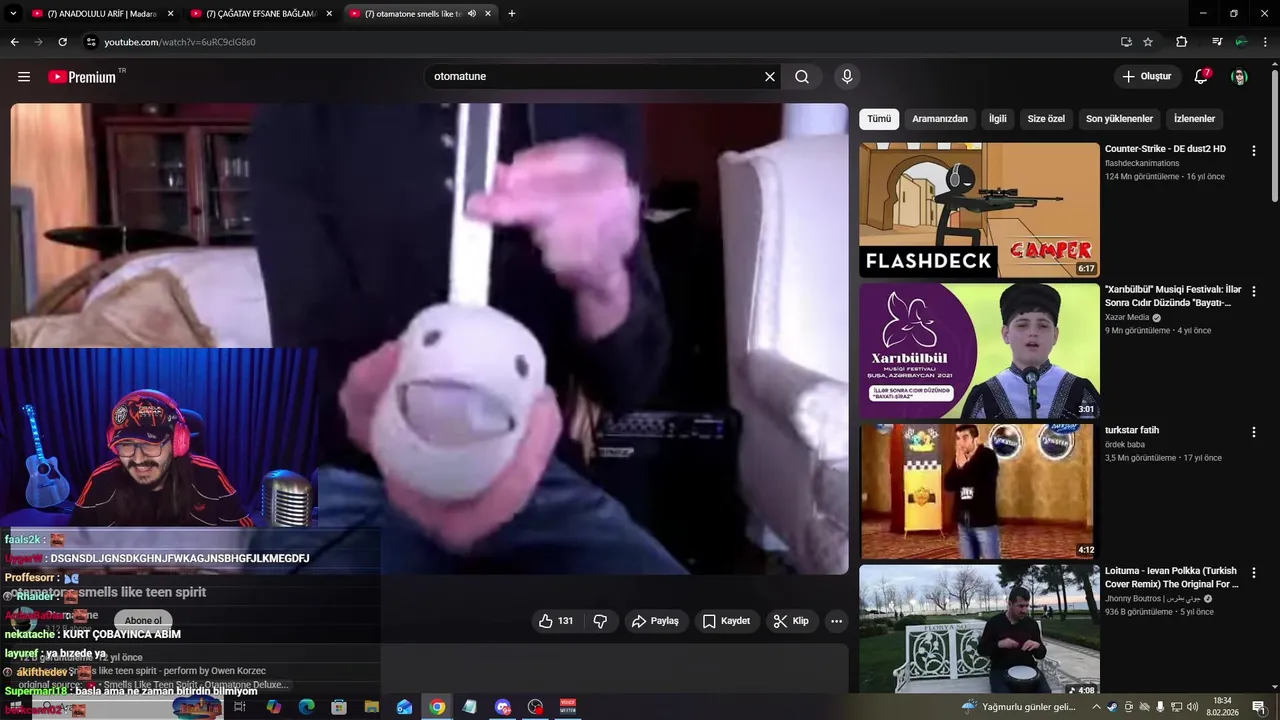Clear the otomatune search text
Viewport: 1280px width, 720px height.
pyautogui.click(x=770, y=77)
